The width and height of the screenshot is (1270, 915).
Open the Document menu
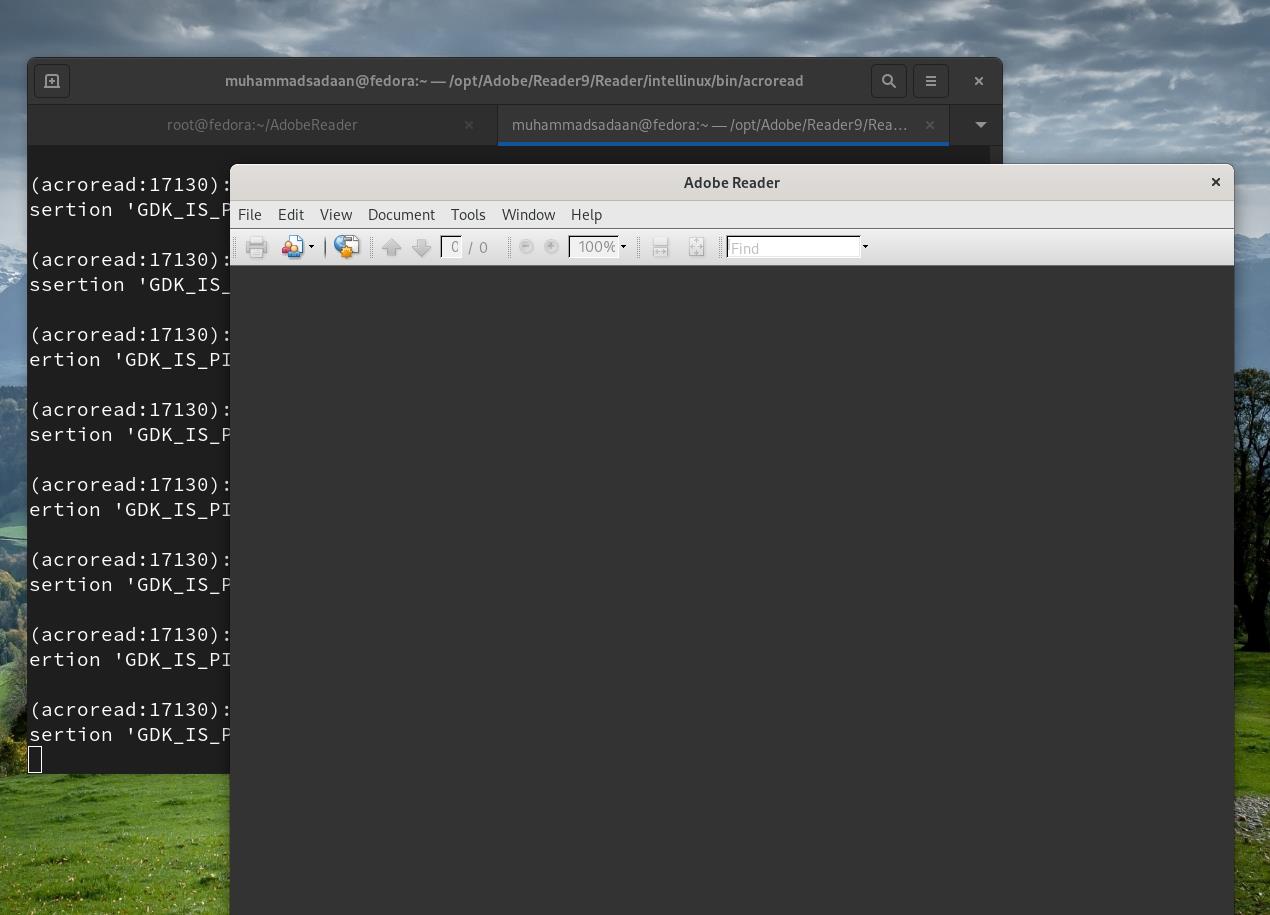tap(401, 215)
